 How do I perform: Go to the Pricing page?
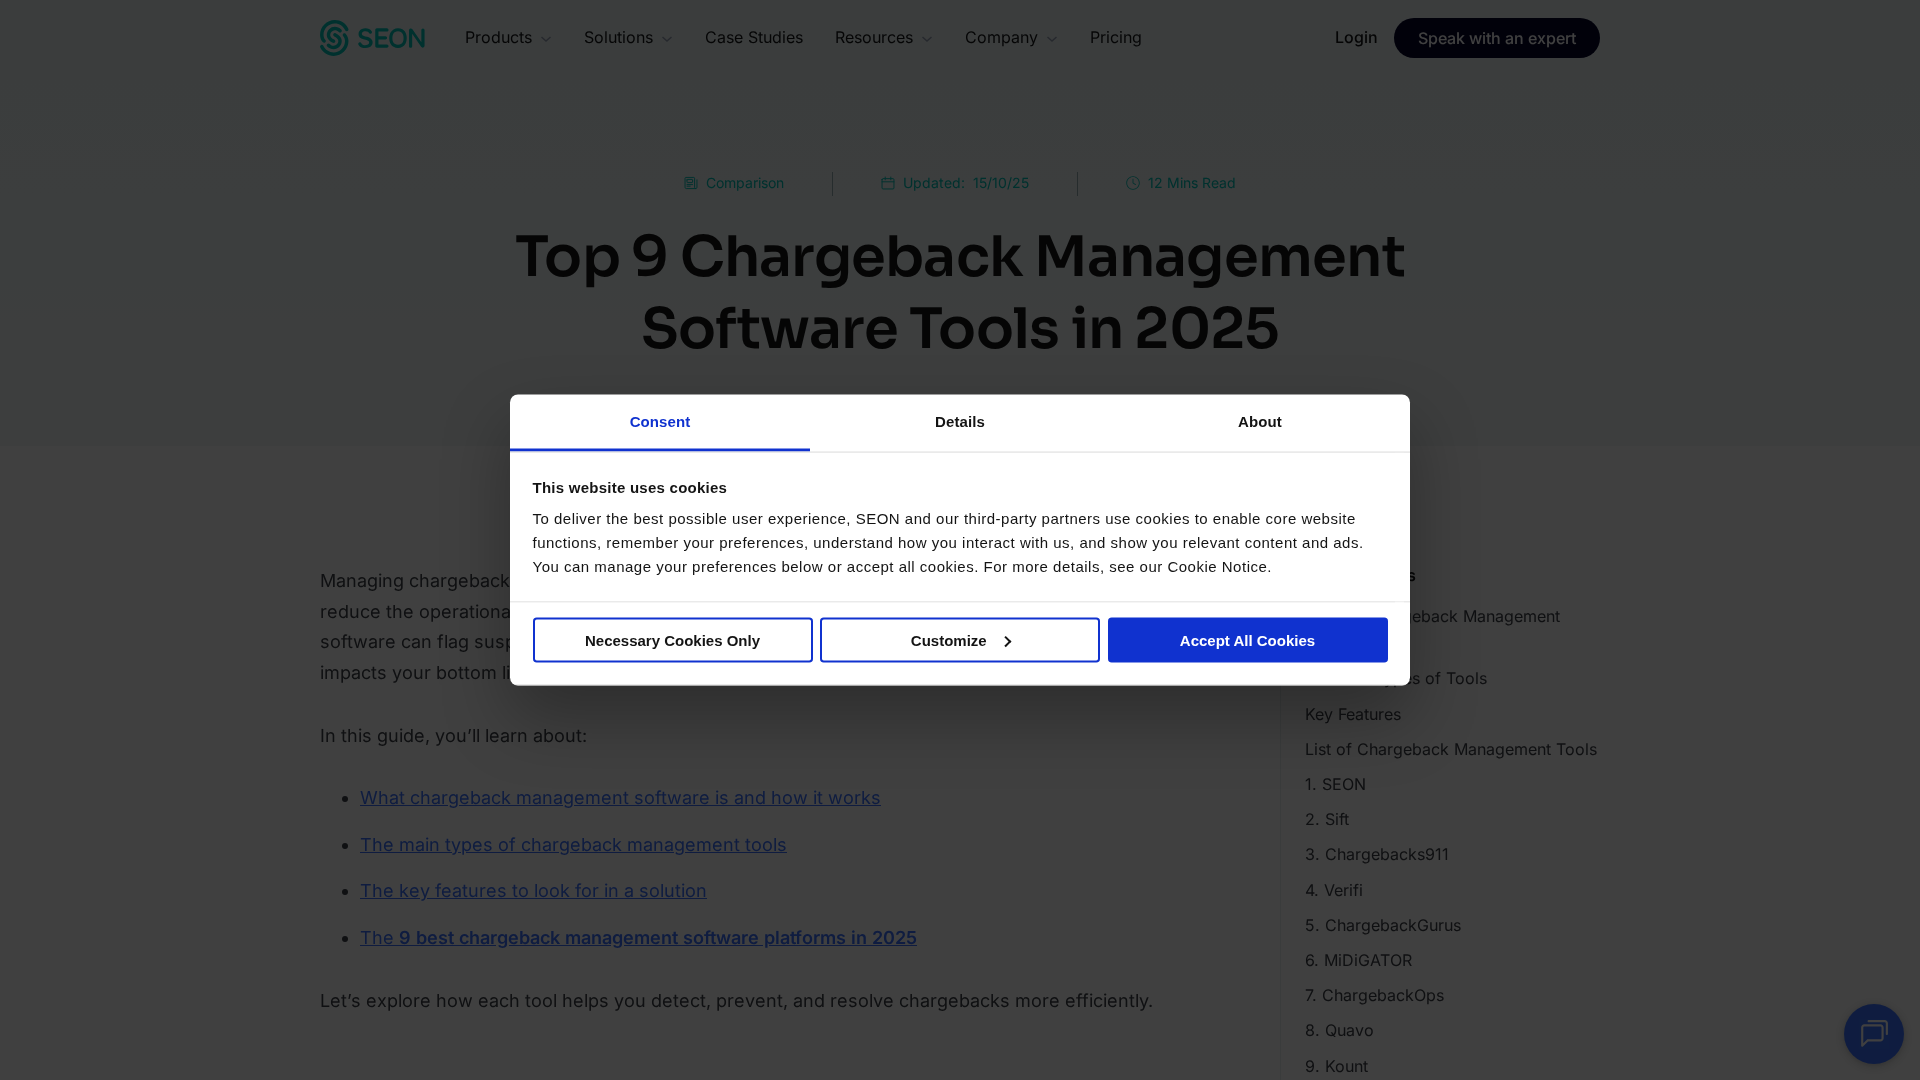tap(1115, 38)
